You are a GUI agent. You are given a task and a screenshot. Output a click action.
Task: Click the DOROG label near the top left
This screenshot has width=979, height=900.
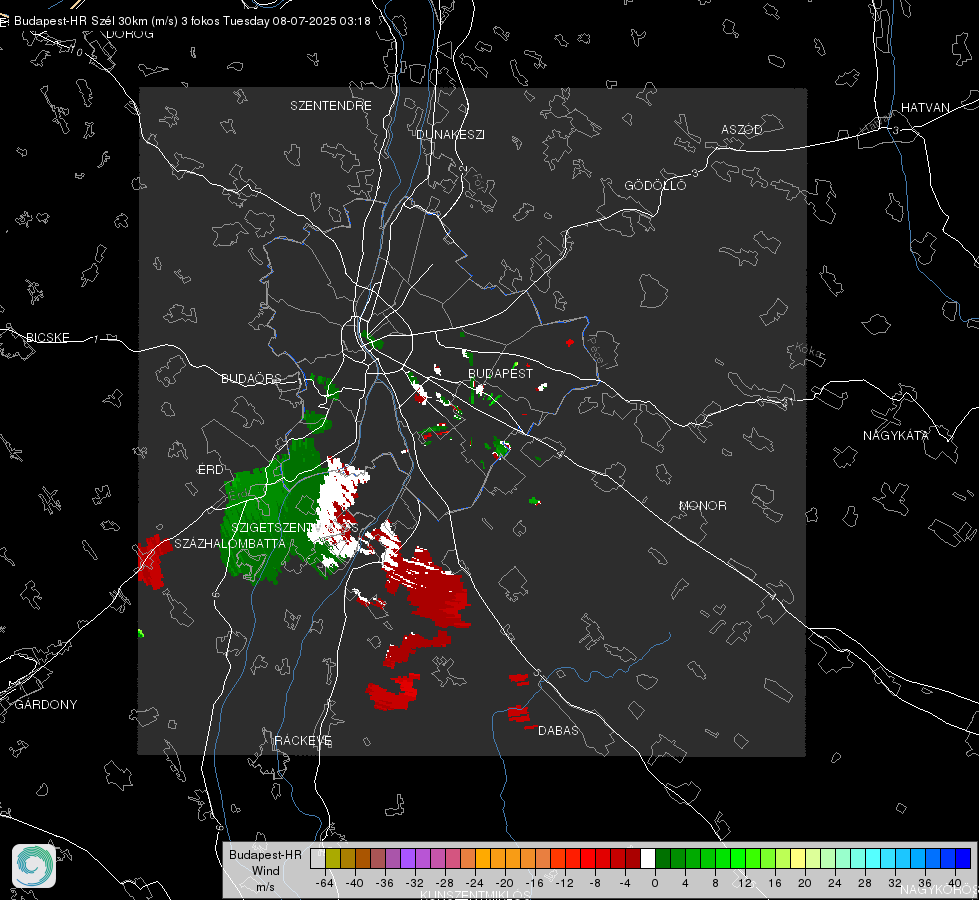[x=130, y=34]
